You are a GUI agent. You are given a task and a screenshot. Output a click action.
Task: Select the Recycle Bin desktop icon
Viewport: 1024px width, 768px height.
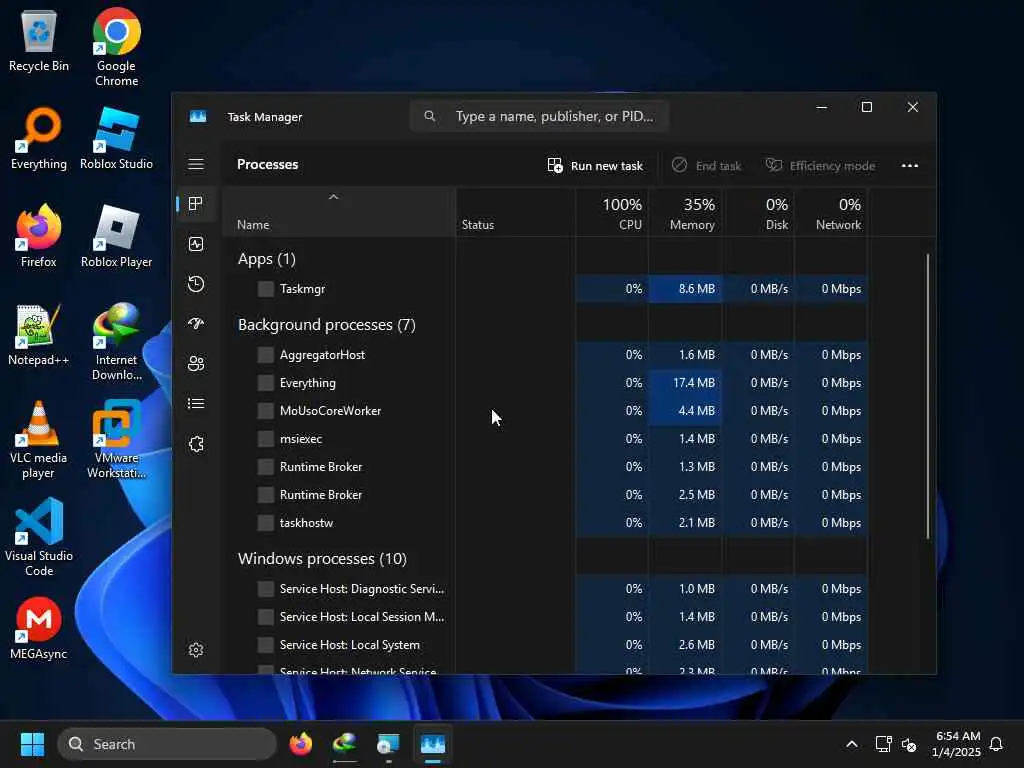(x=39, y=40)
